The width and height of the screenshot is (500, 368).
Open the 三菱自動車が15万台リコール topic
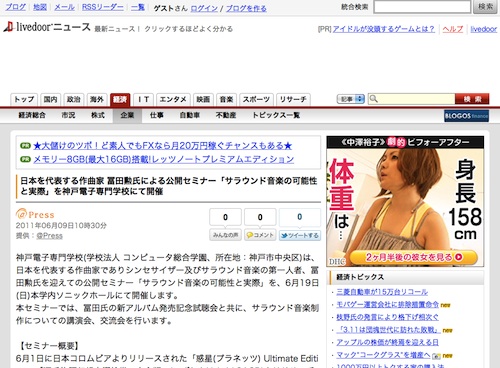click(x=382, y=292)
